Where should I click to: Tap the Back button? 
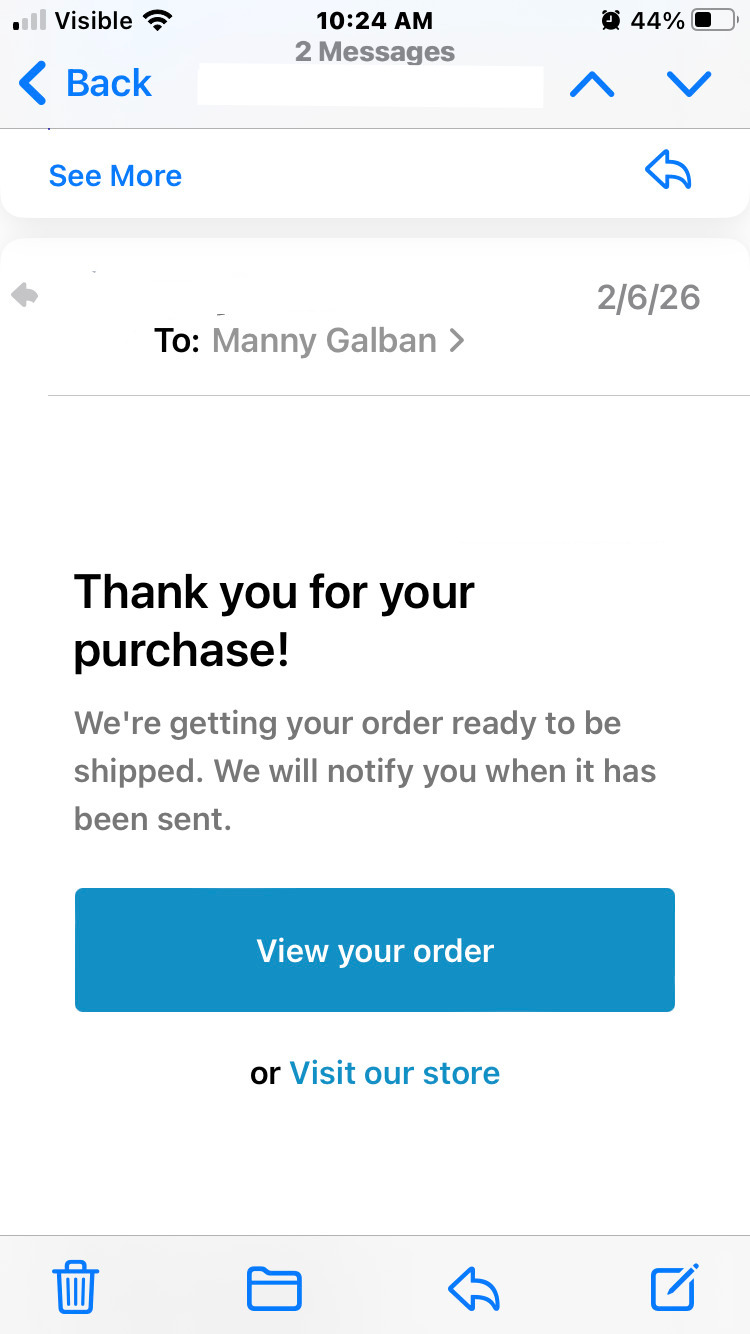coord(86,83)
